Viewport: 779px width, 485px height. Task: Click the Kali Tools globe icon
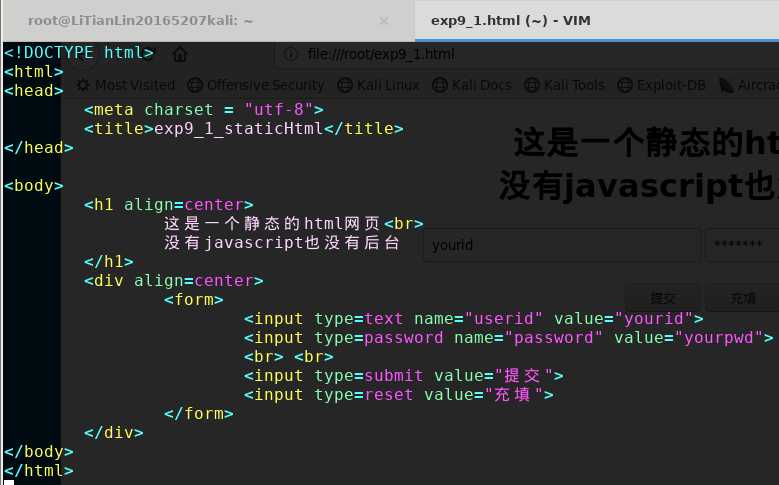click(x=532, y=85)
